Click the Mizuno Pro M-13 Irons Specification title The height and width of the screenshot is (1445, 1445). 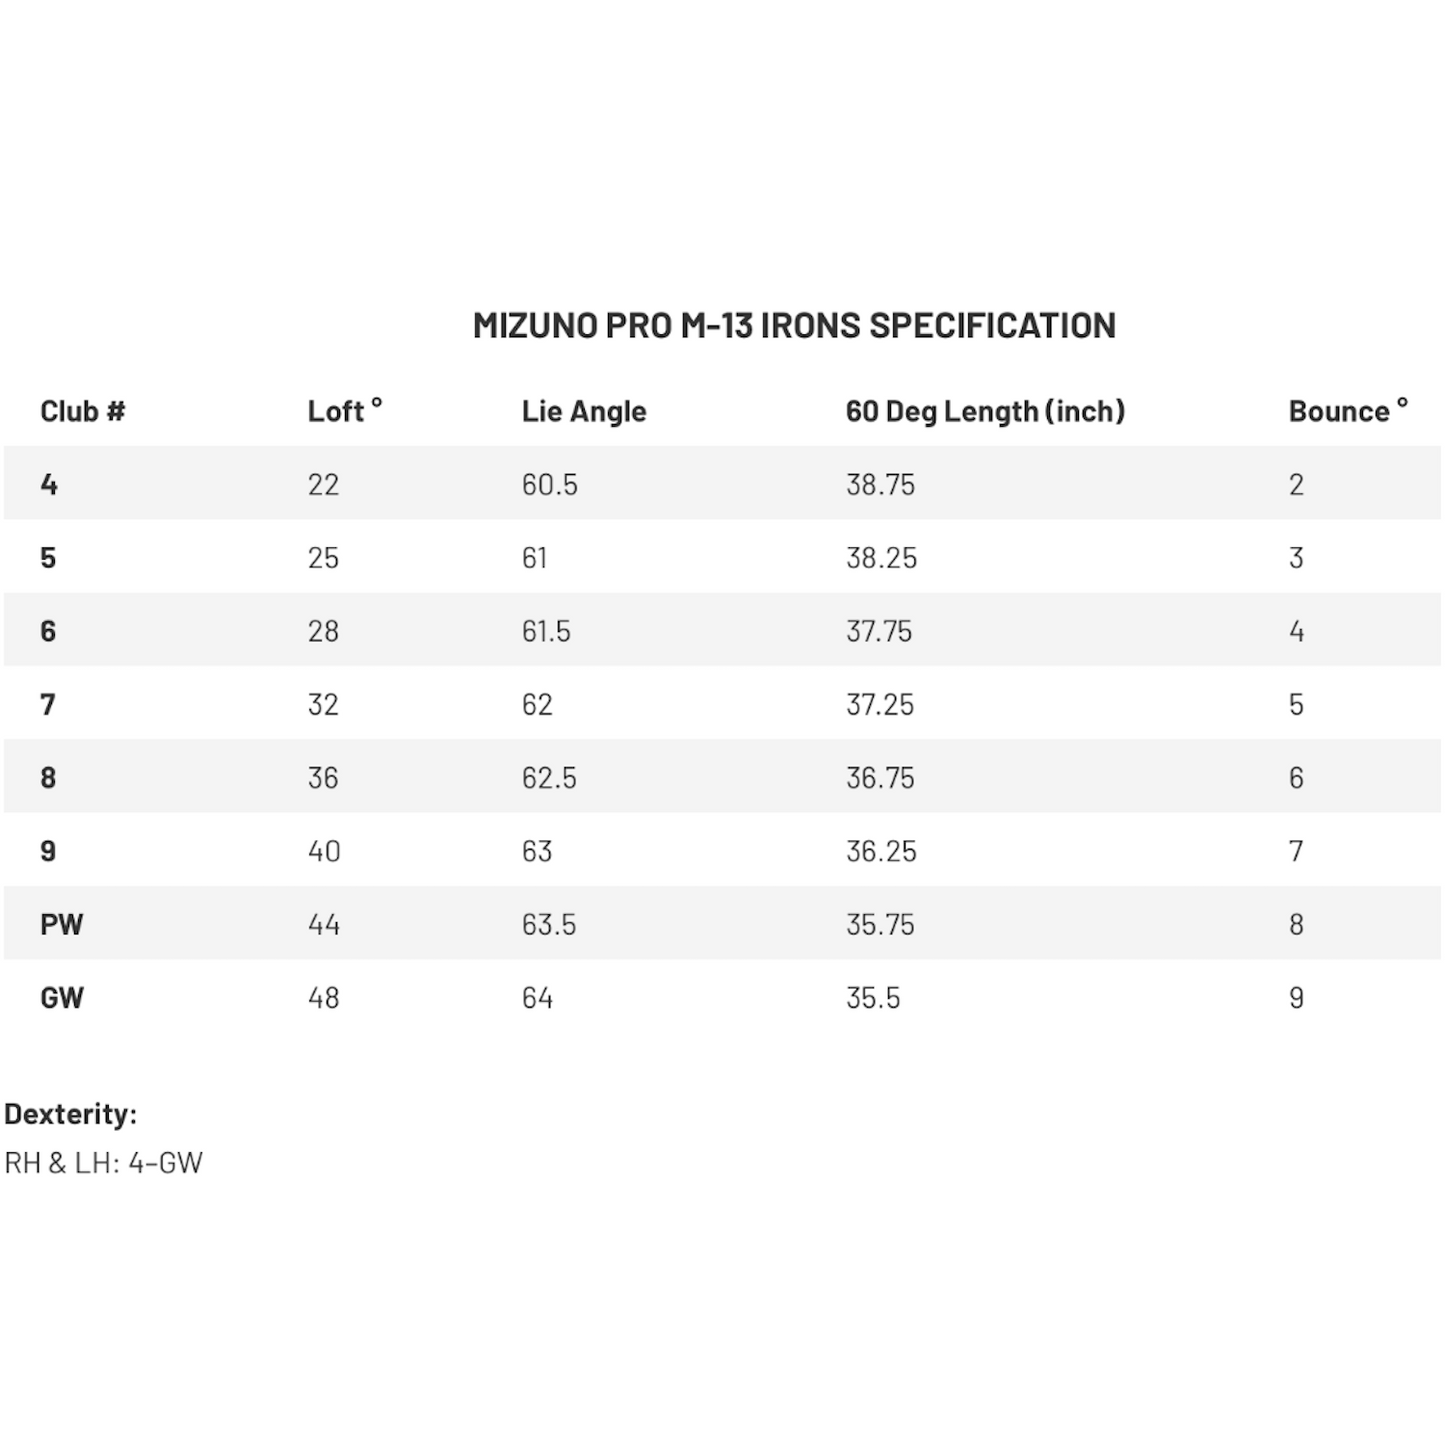[x=794, y=326]
